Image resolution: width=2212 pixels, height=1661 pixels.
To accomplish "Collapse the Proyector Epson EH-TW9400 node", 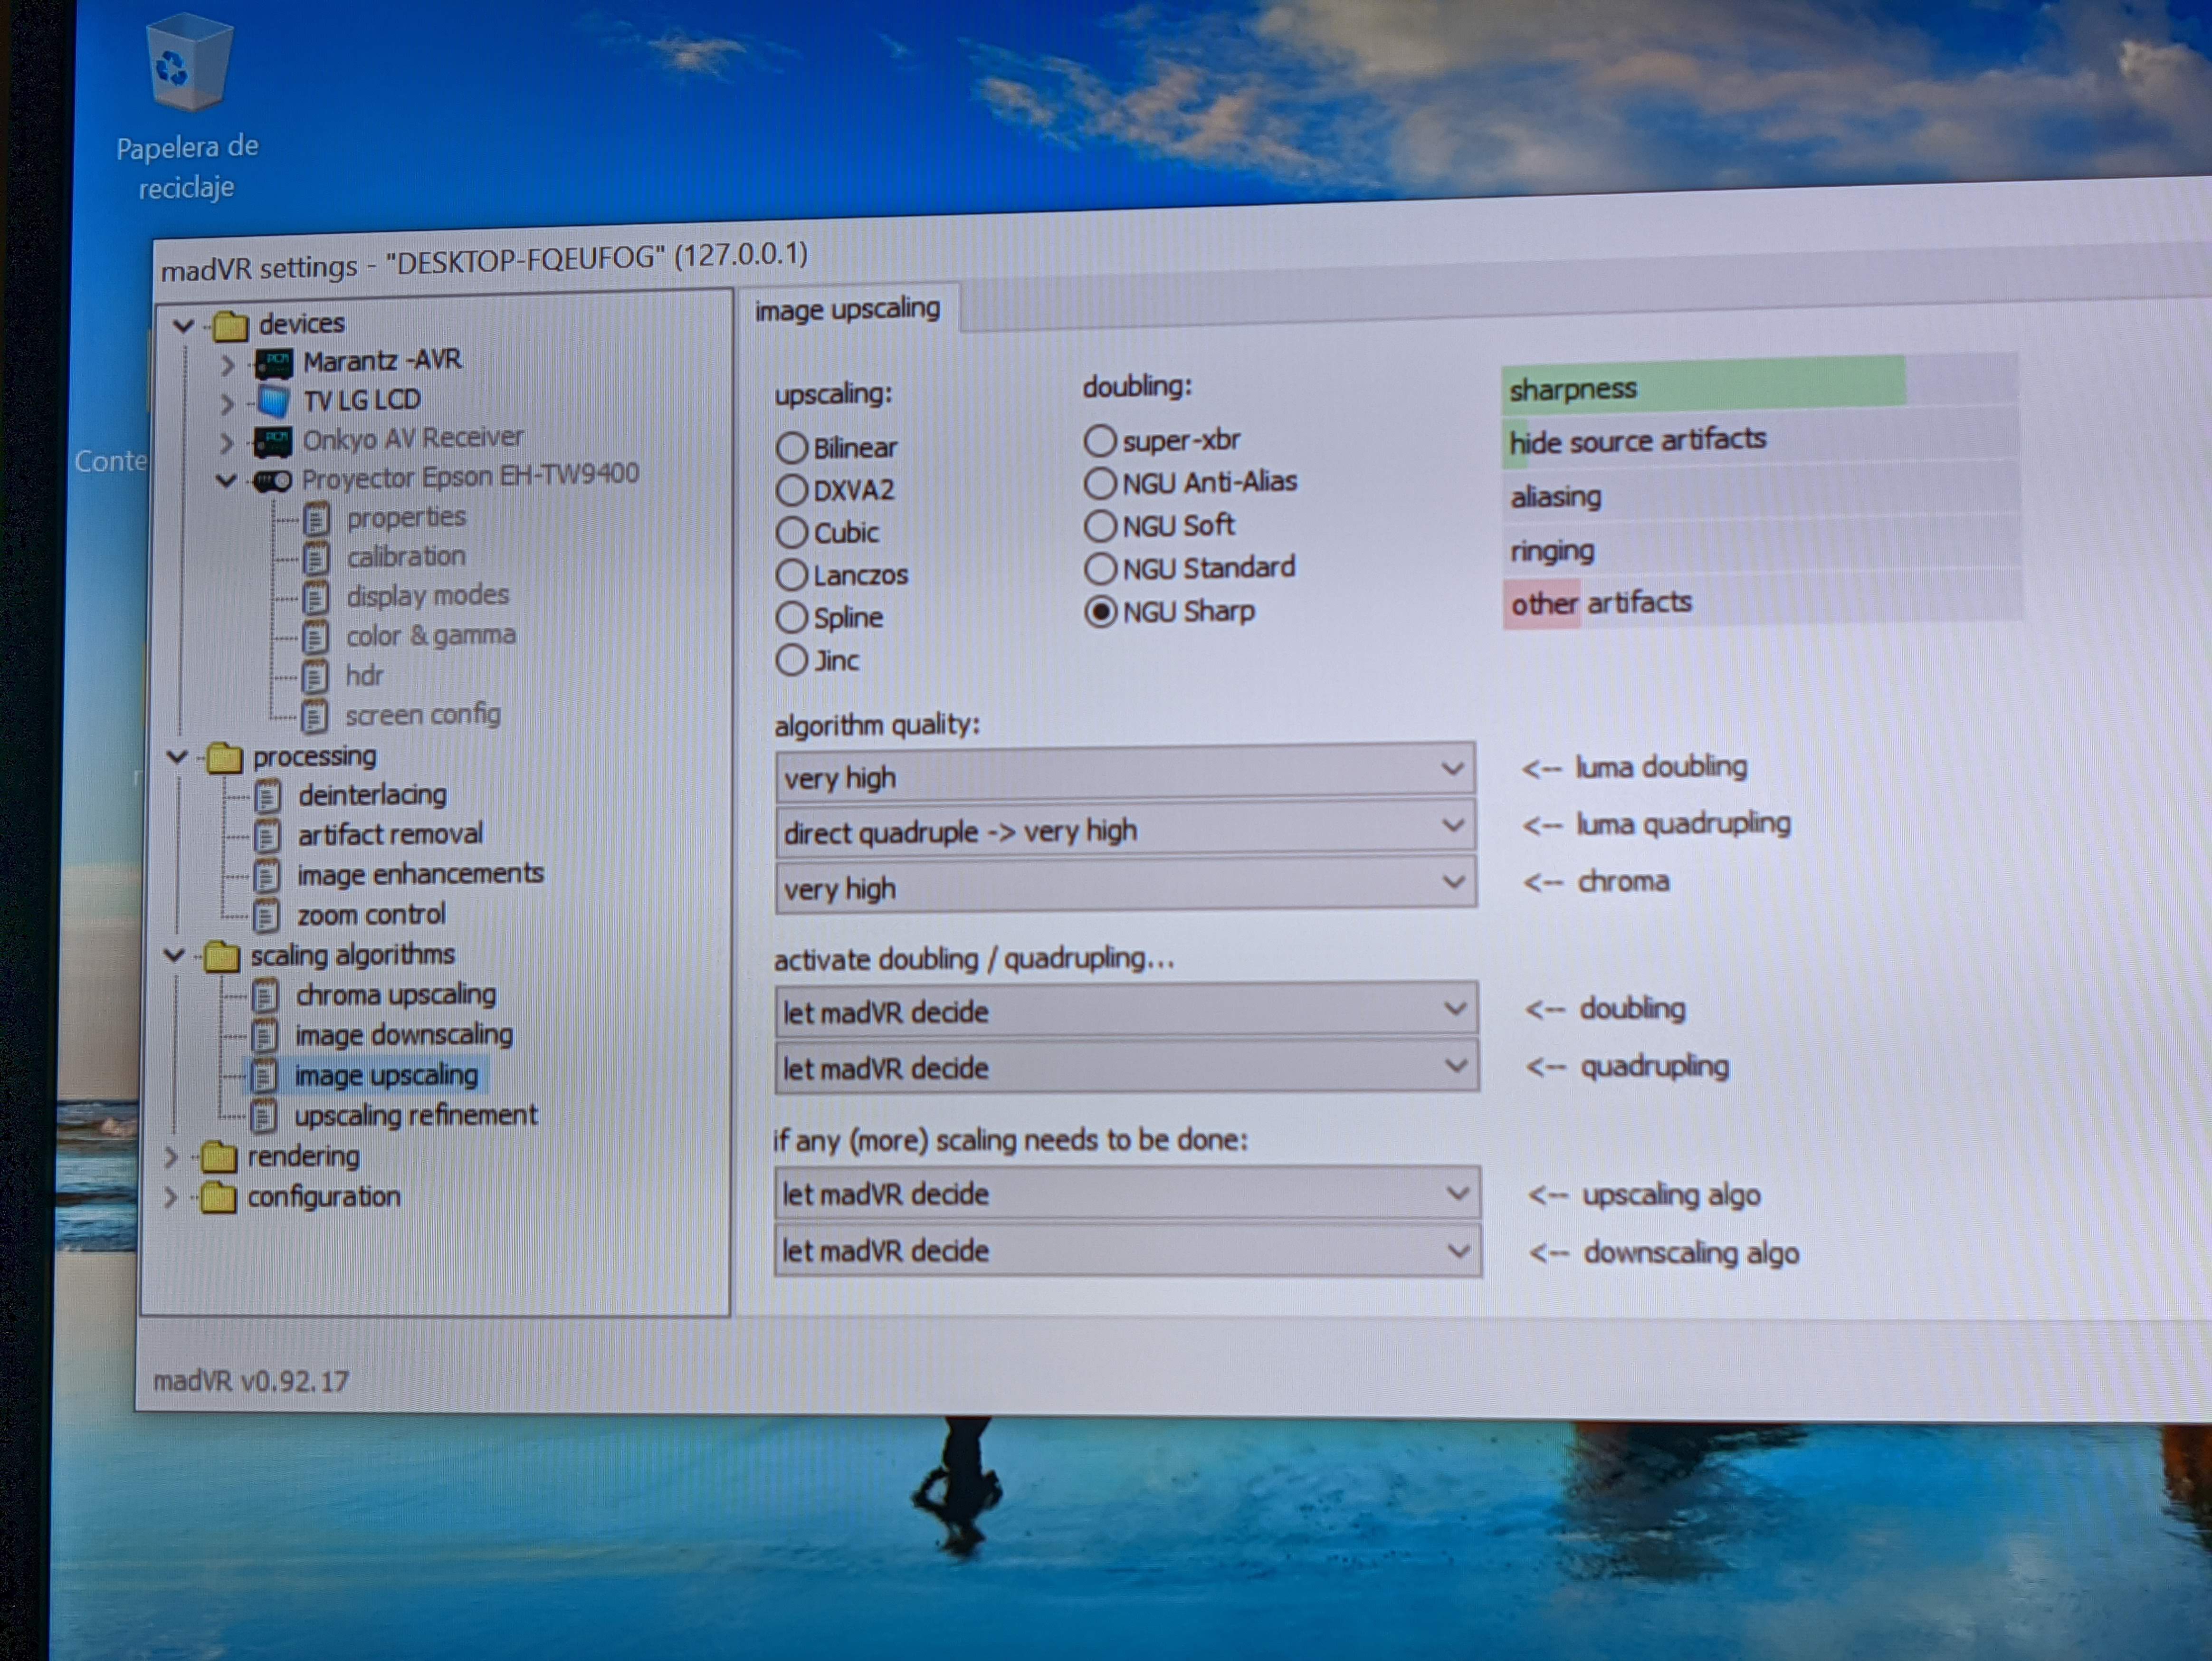I will 226,481.
